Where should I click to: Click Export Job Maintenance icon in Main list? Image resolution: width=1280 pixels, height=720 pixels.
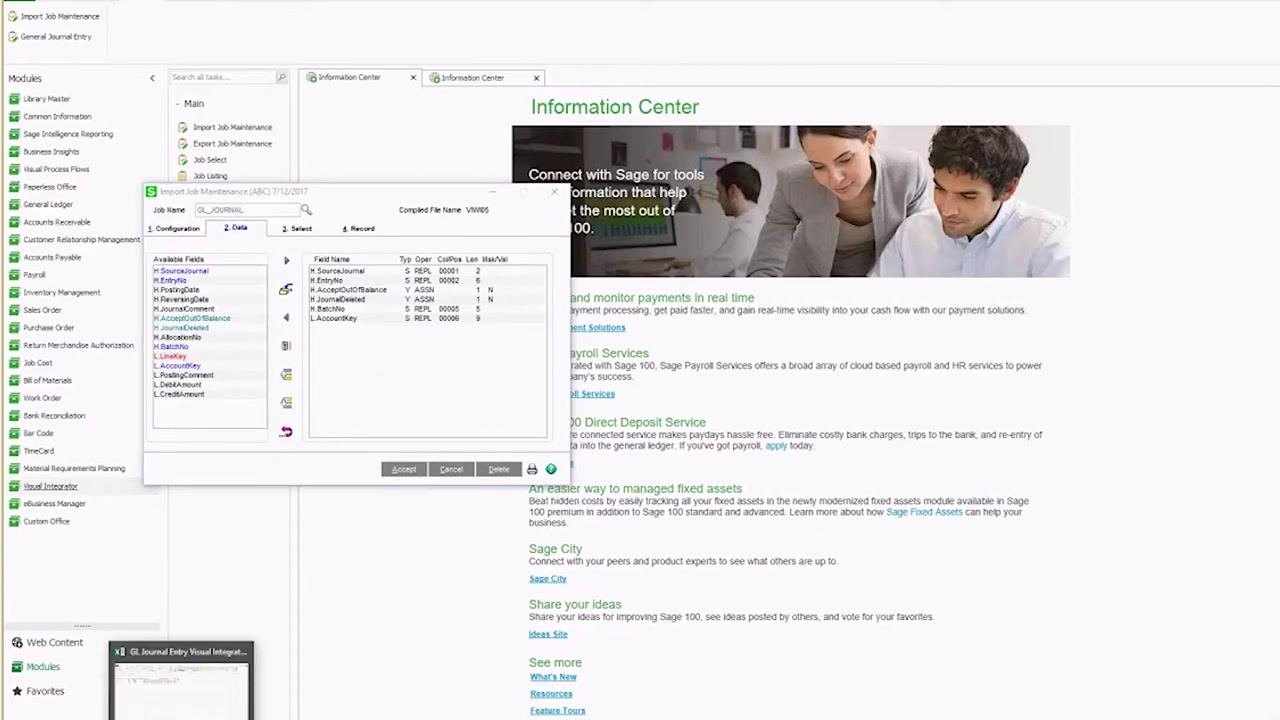(x=183, y=143)
